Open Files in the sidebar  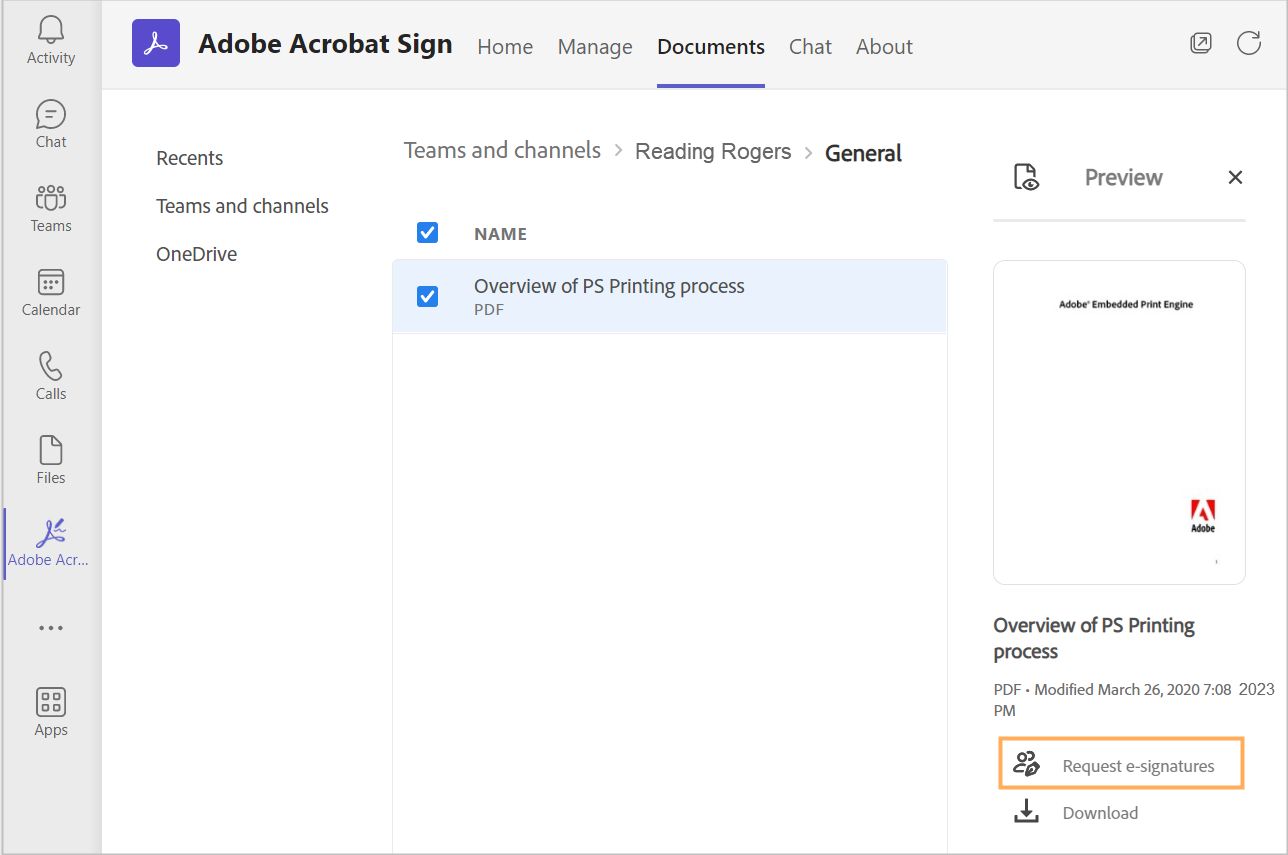pos(51,460)
